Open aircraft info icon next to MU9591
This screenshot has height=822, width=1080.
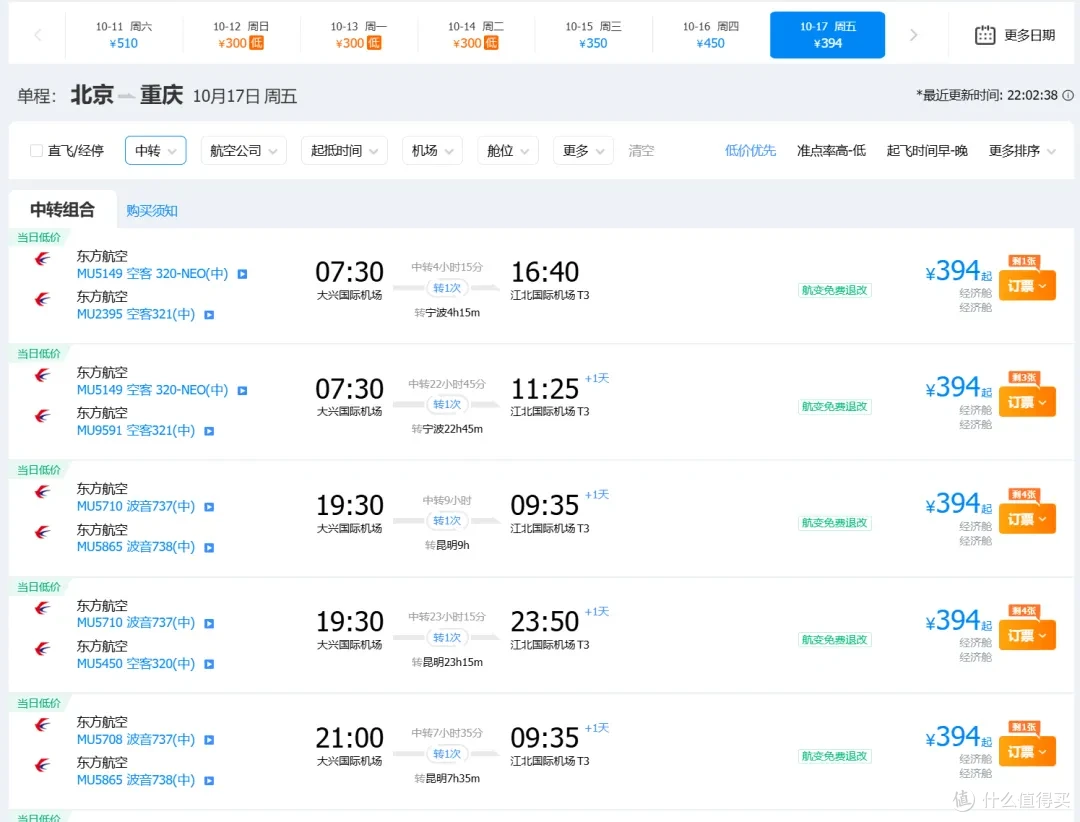(209, 431)
